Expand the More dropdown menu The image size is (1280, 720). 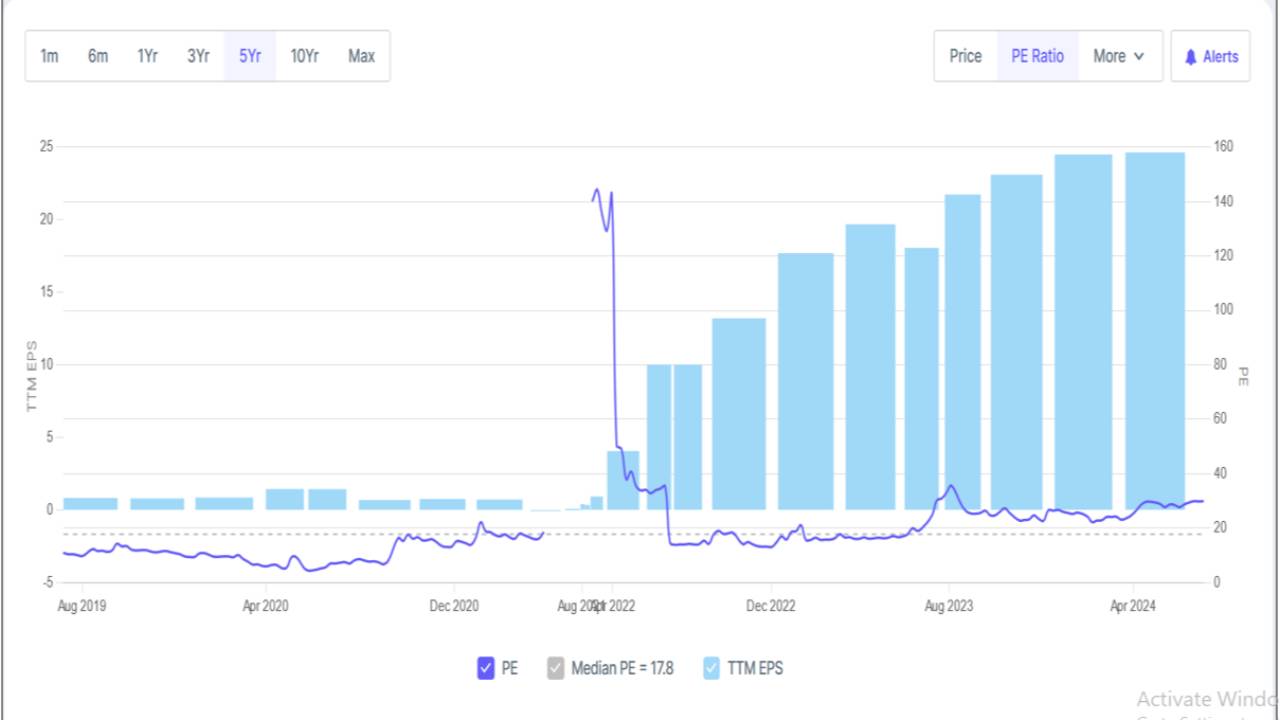pos(1120,56)
